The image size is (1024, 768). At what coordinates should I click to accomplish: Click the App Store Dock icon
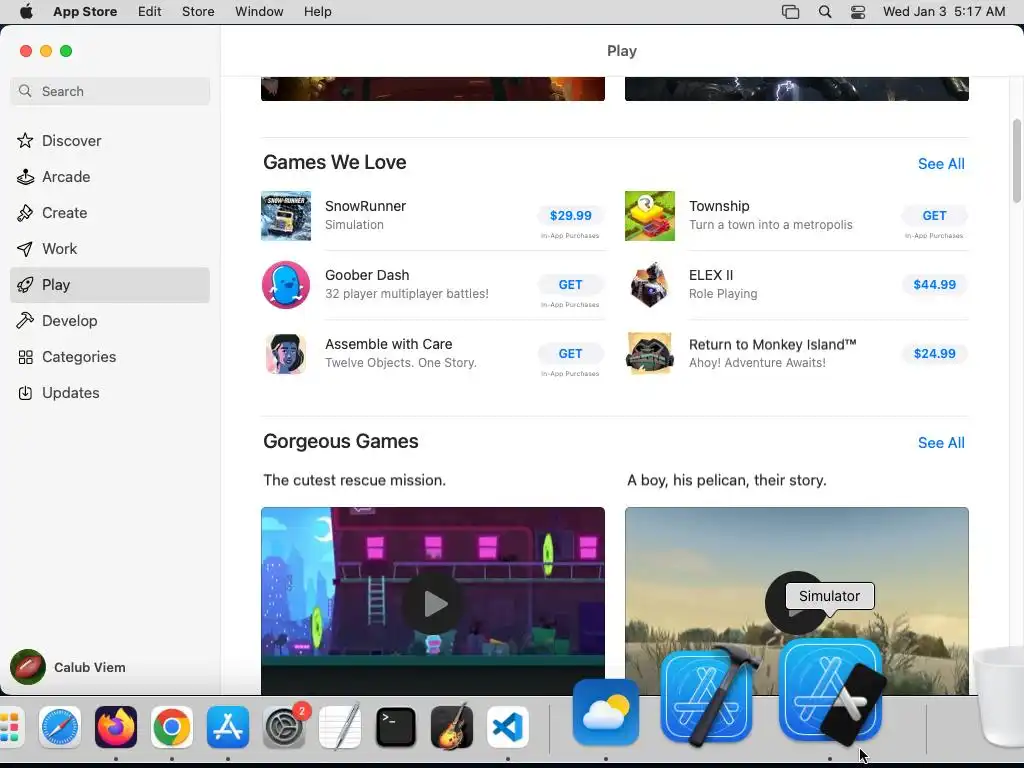point(228,727)
